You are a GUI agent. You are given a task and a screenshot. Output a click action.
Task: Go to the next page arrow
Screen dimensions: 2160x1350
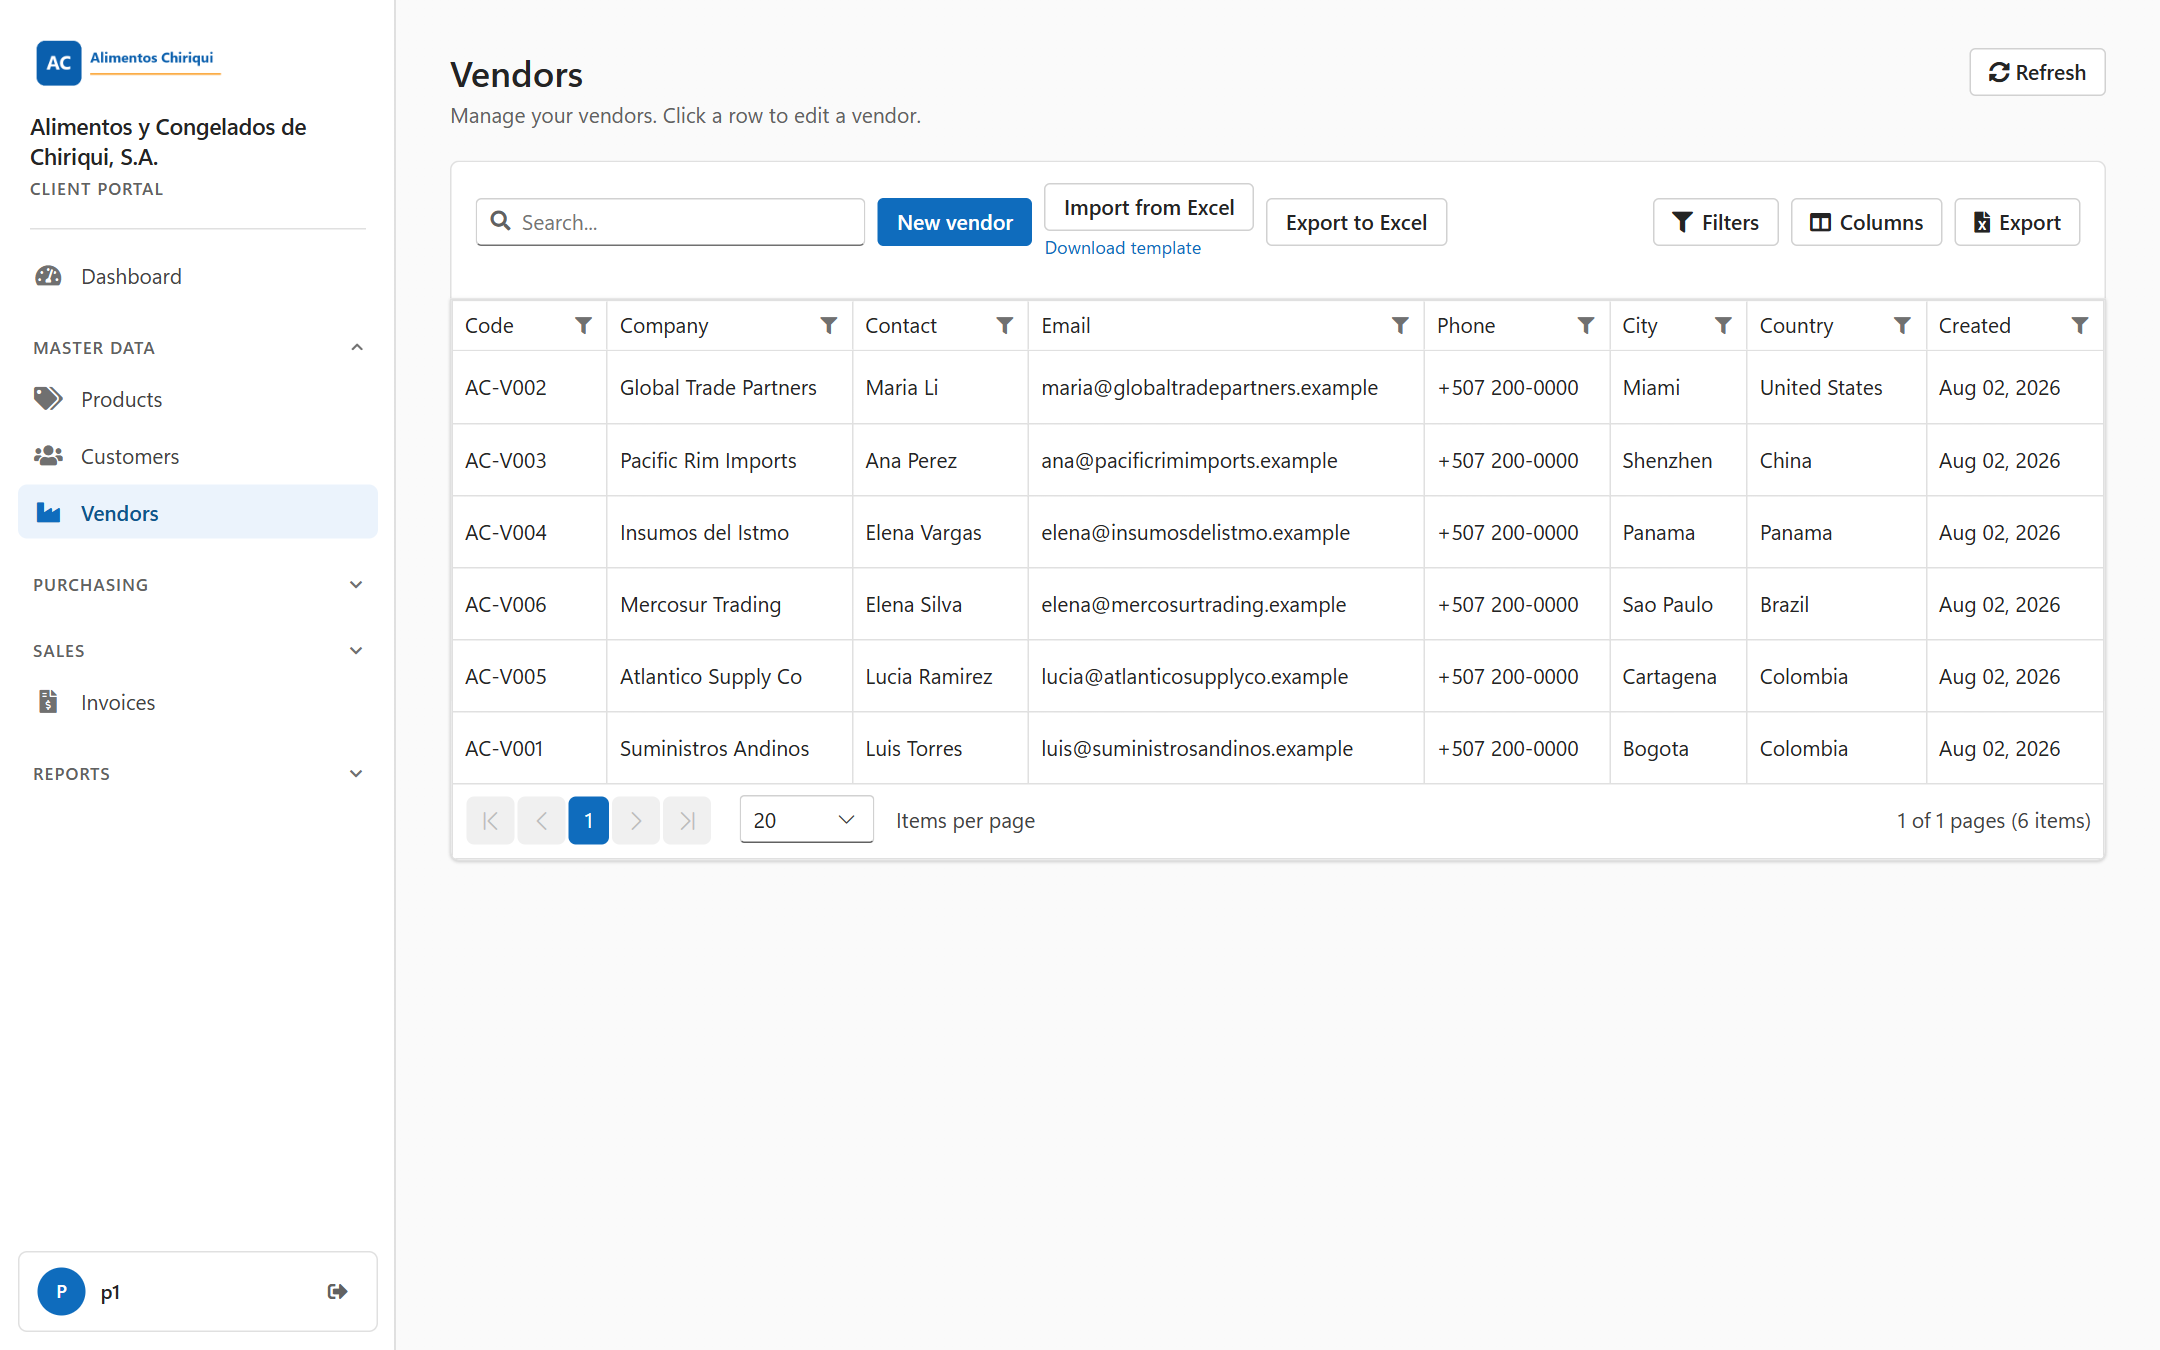tap(636, 820)
